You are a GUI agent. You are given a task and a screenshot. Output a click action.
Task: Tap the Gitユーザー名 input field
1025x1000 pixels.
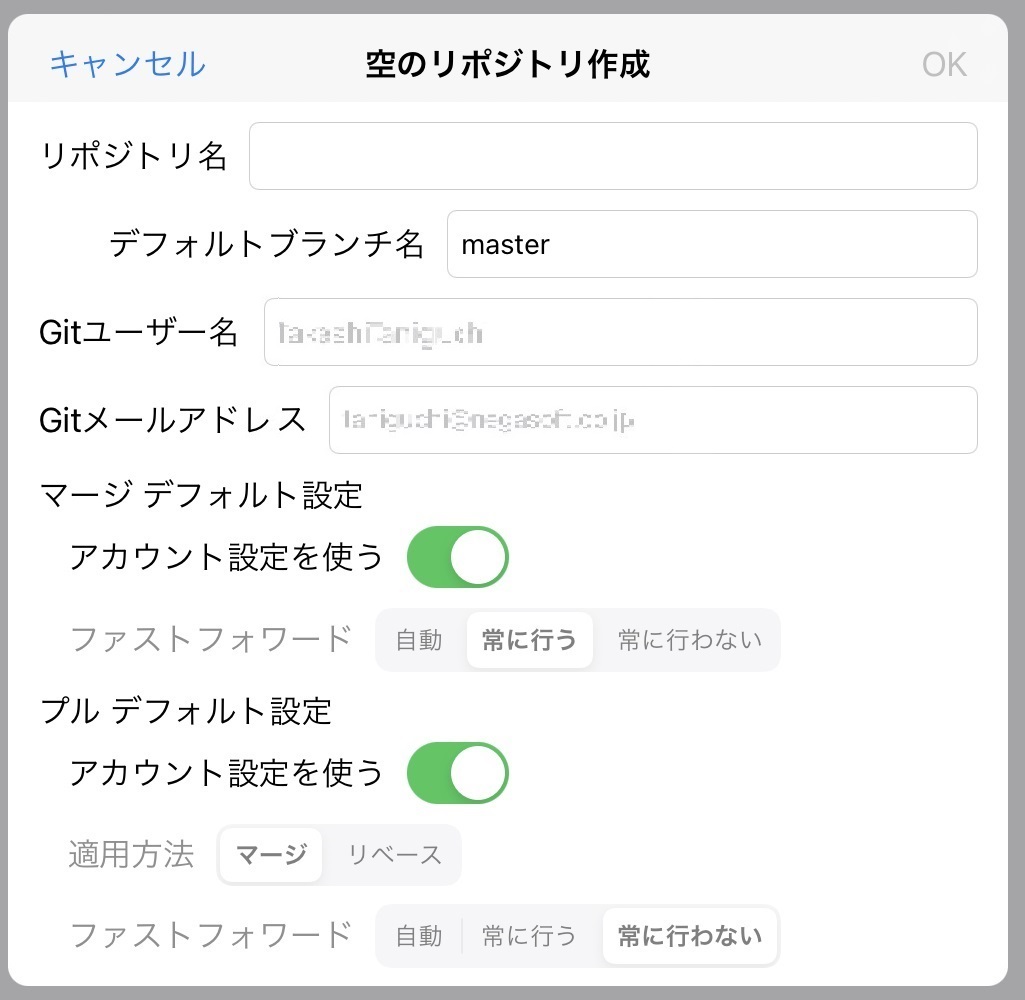[x=620, y=331]
